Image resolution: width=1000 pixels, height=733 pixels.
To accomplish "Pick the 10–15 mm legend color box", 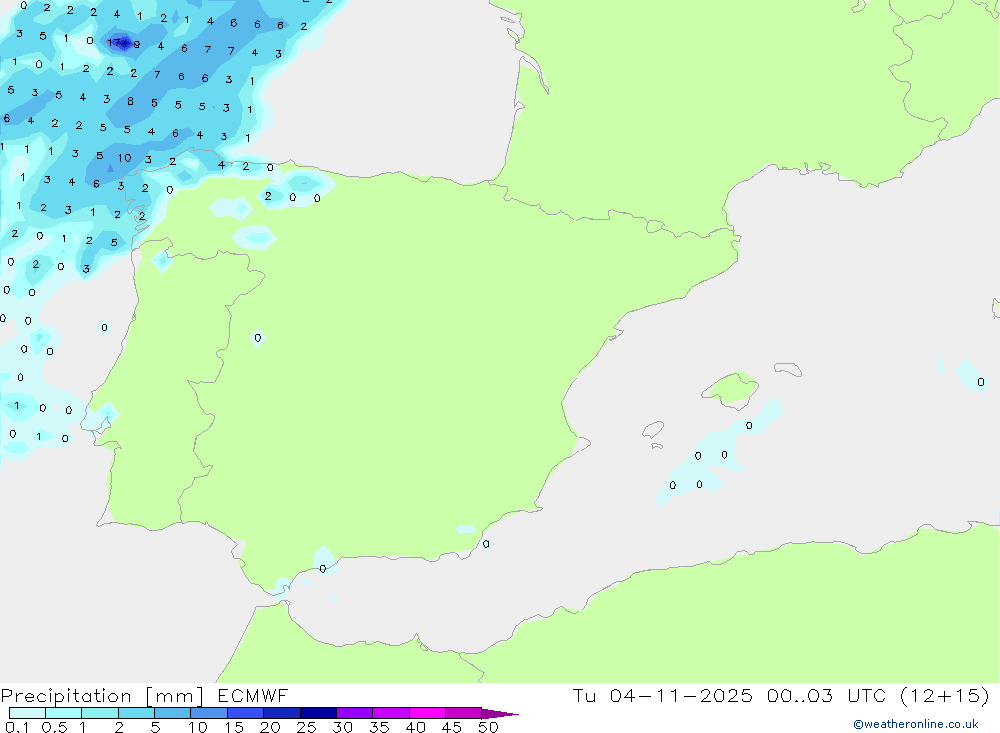I will coord(209,713).
